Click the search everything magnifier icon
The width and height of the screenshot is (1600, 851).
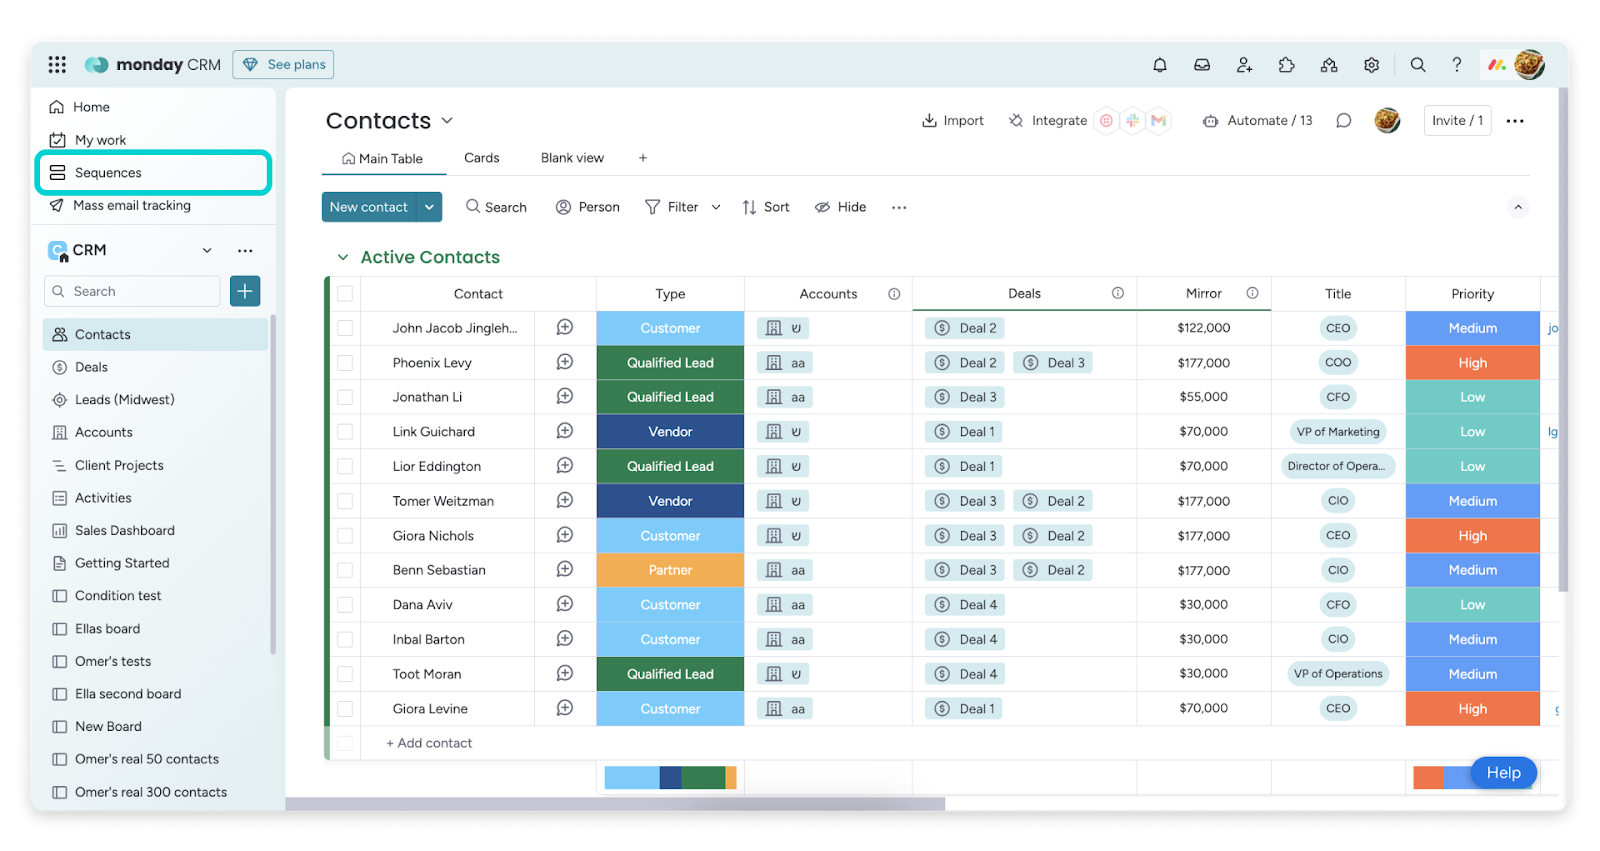(1418, 65)
